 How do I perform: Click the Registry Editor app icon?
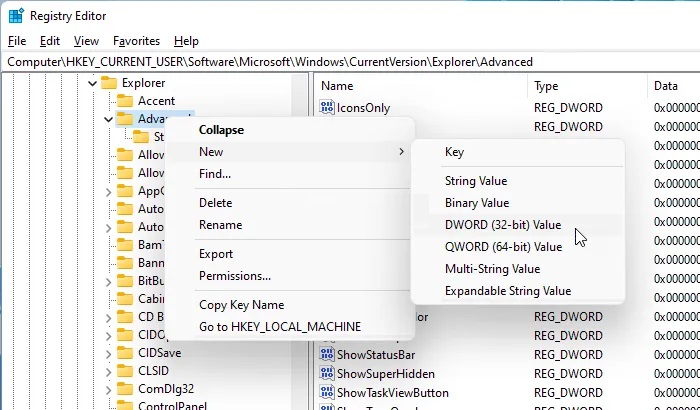coord(16,16)
